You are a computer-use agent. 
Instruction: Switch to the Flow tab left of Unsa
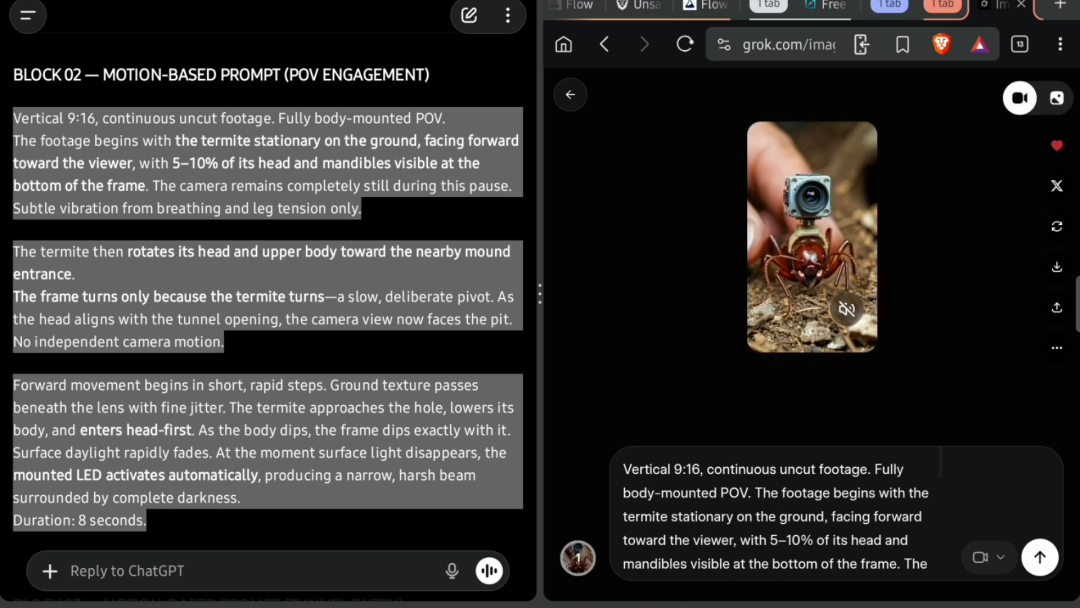point(572,6)
